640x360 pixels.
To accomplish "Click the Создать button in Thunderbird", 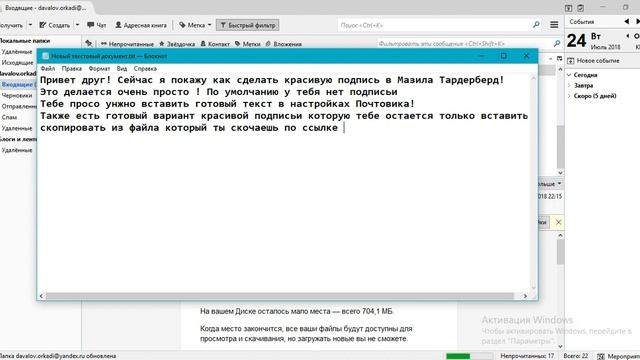I will click(x=55, y=25).
